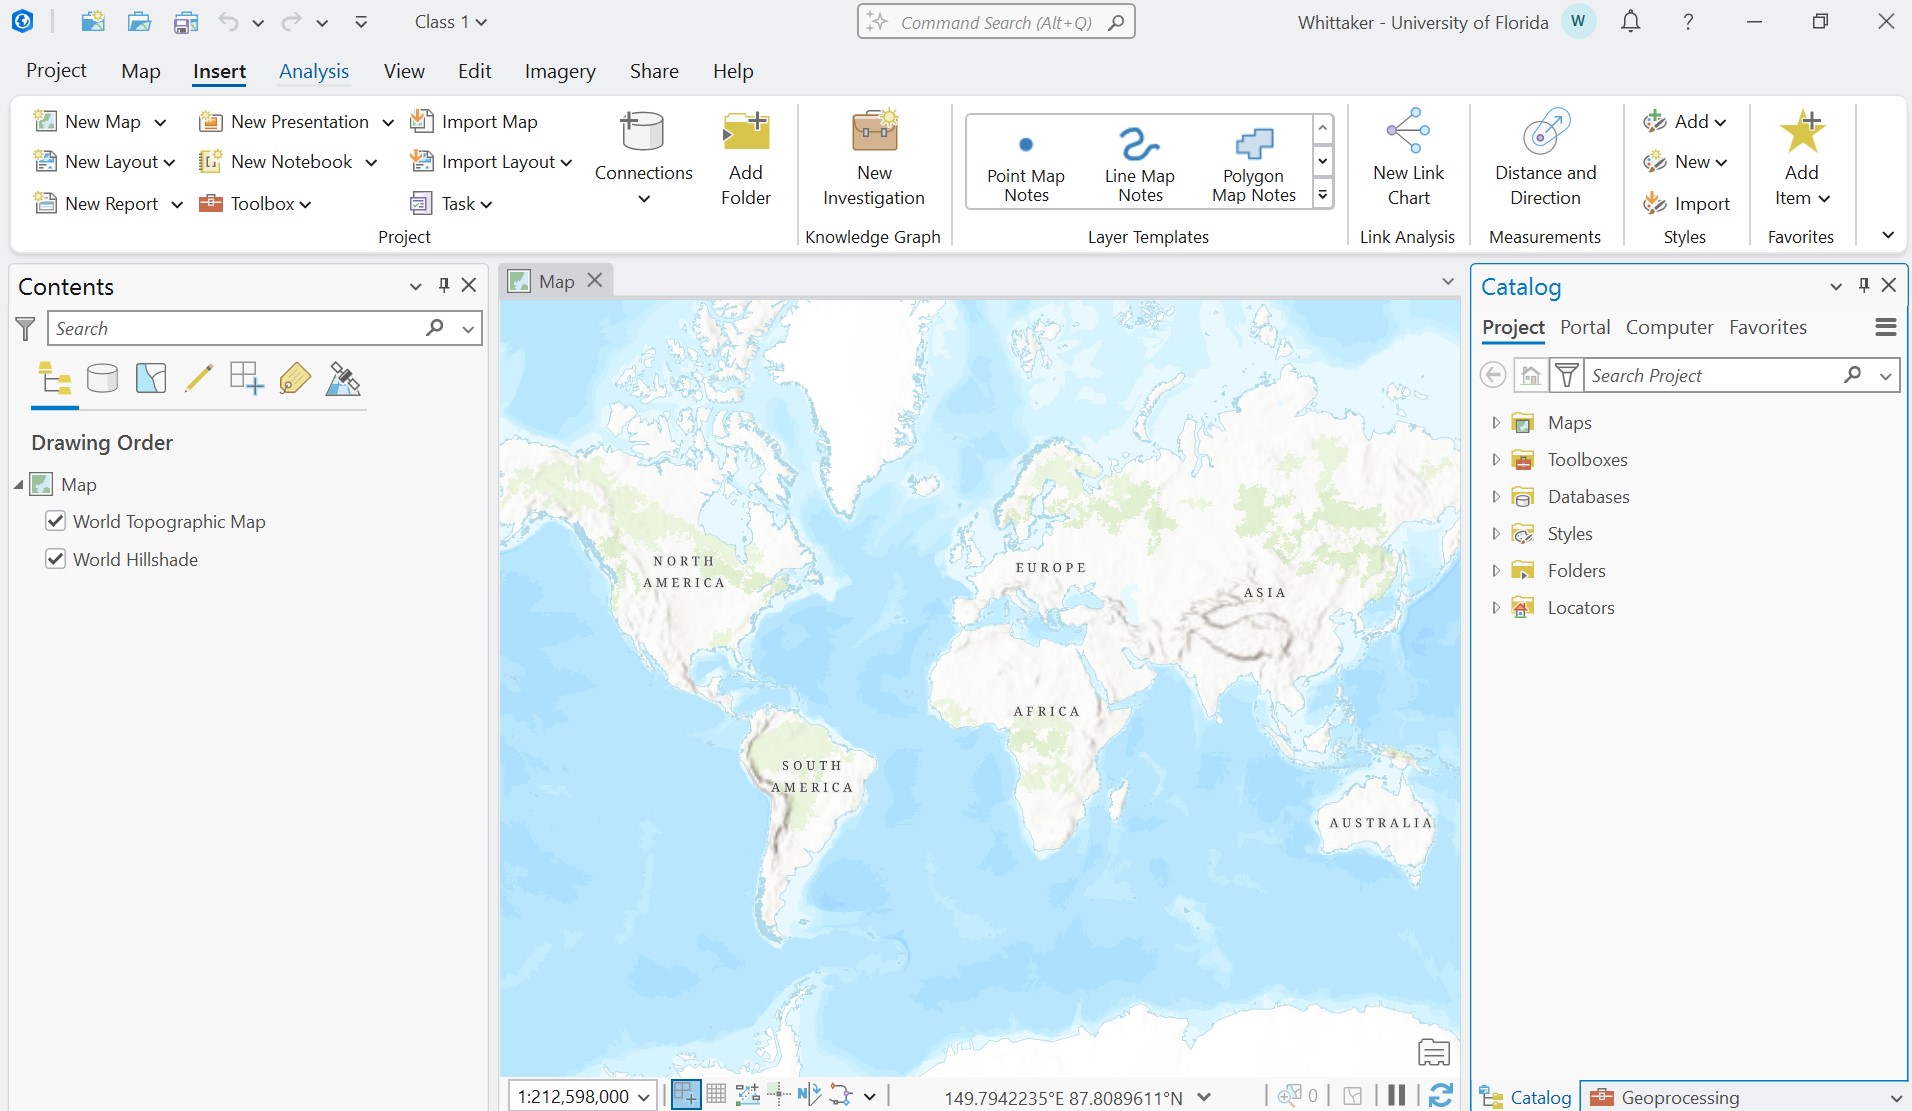This screenshot has width=1912, height=1111.
Task: Switch to List By Data Source view
Action: 102,378
